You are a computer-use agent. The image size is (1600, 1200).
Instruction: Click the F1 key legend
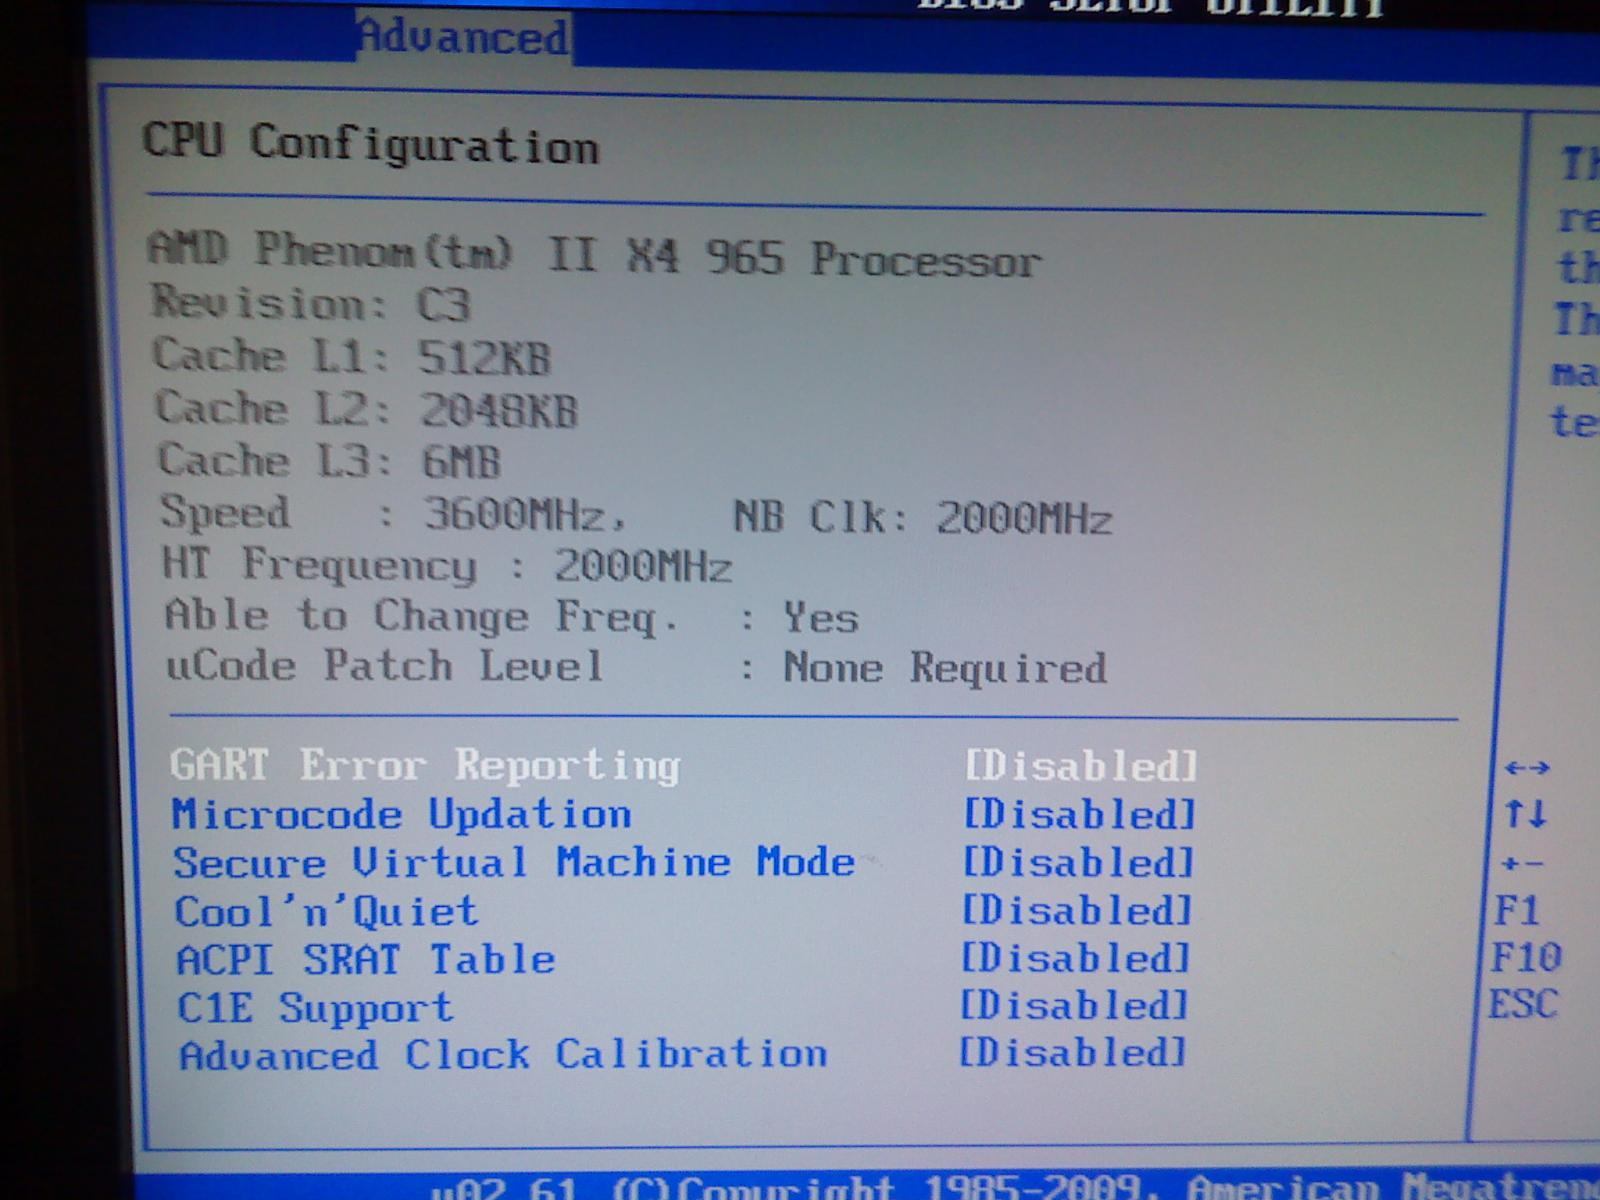pyautogui.click(x=1517, y=910)
